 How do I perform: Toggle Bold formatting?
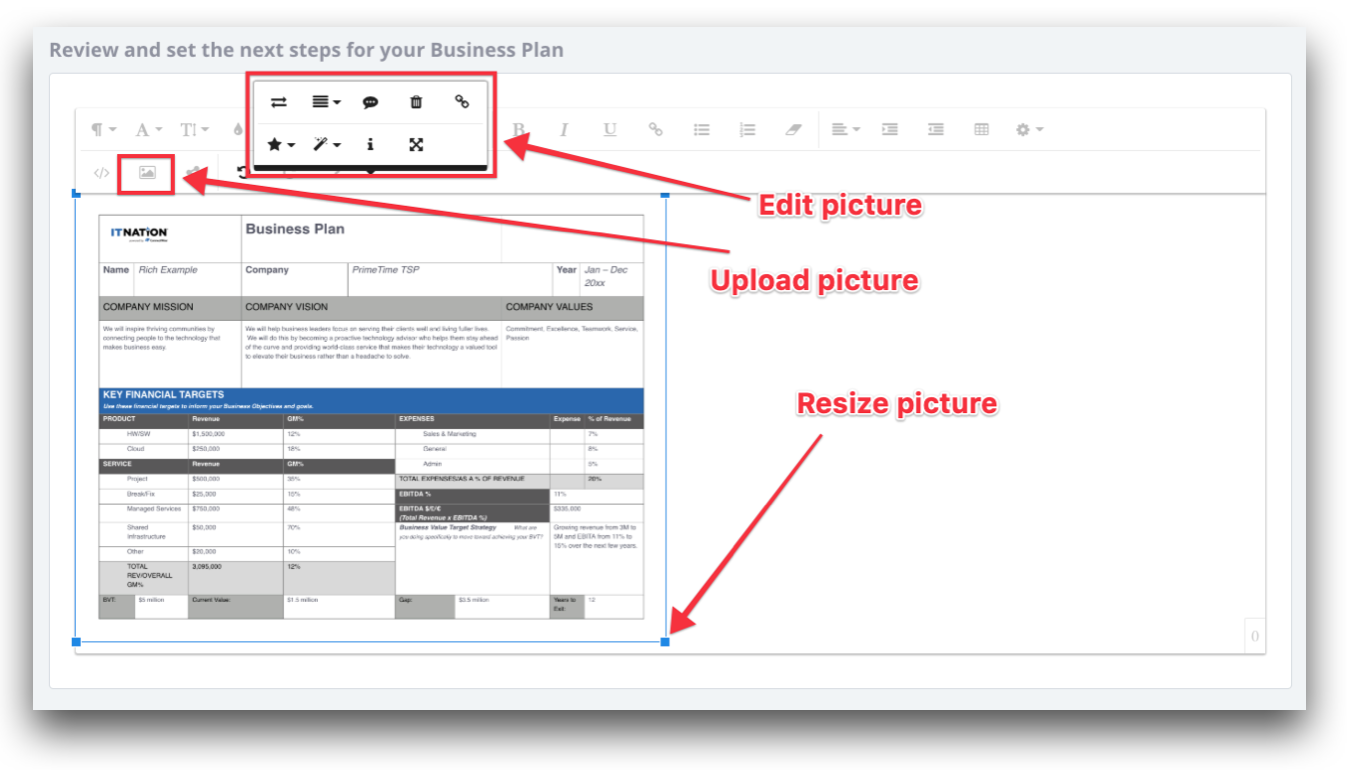(x=518, y=130)
